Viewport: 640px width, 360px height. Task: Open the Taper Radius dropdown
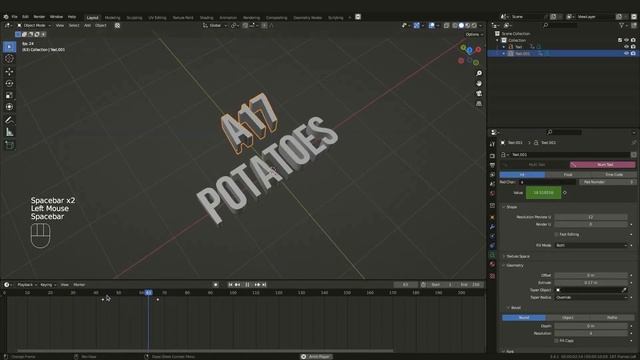[591, 298]
